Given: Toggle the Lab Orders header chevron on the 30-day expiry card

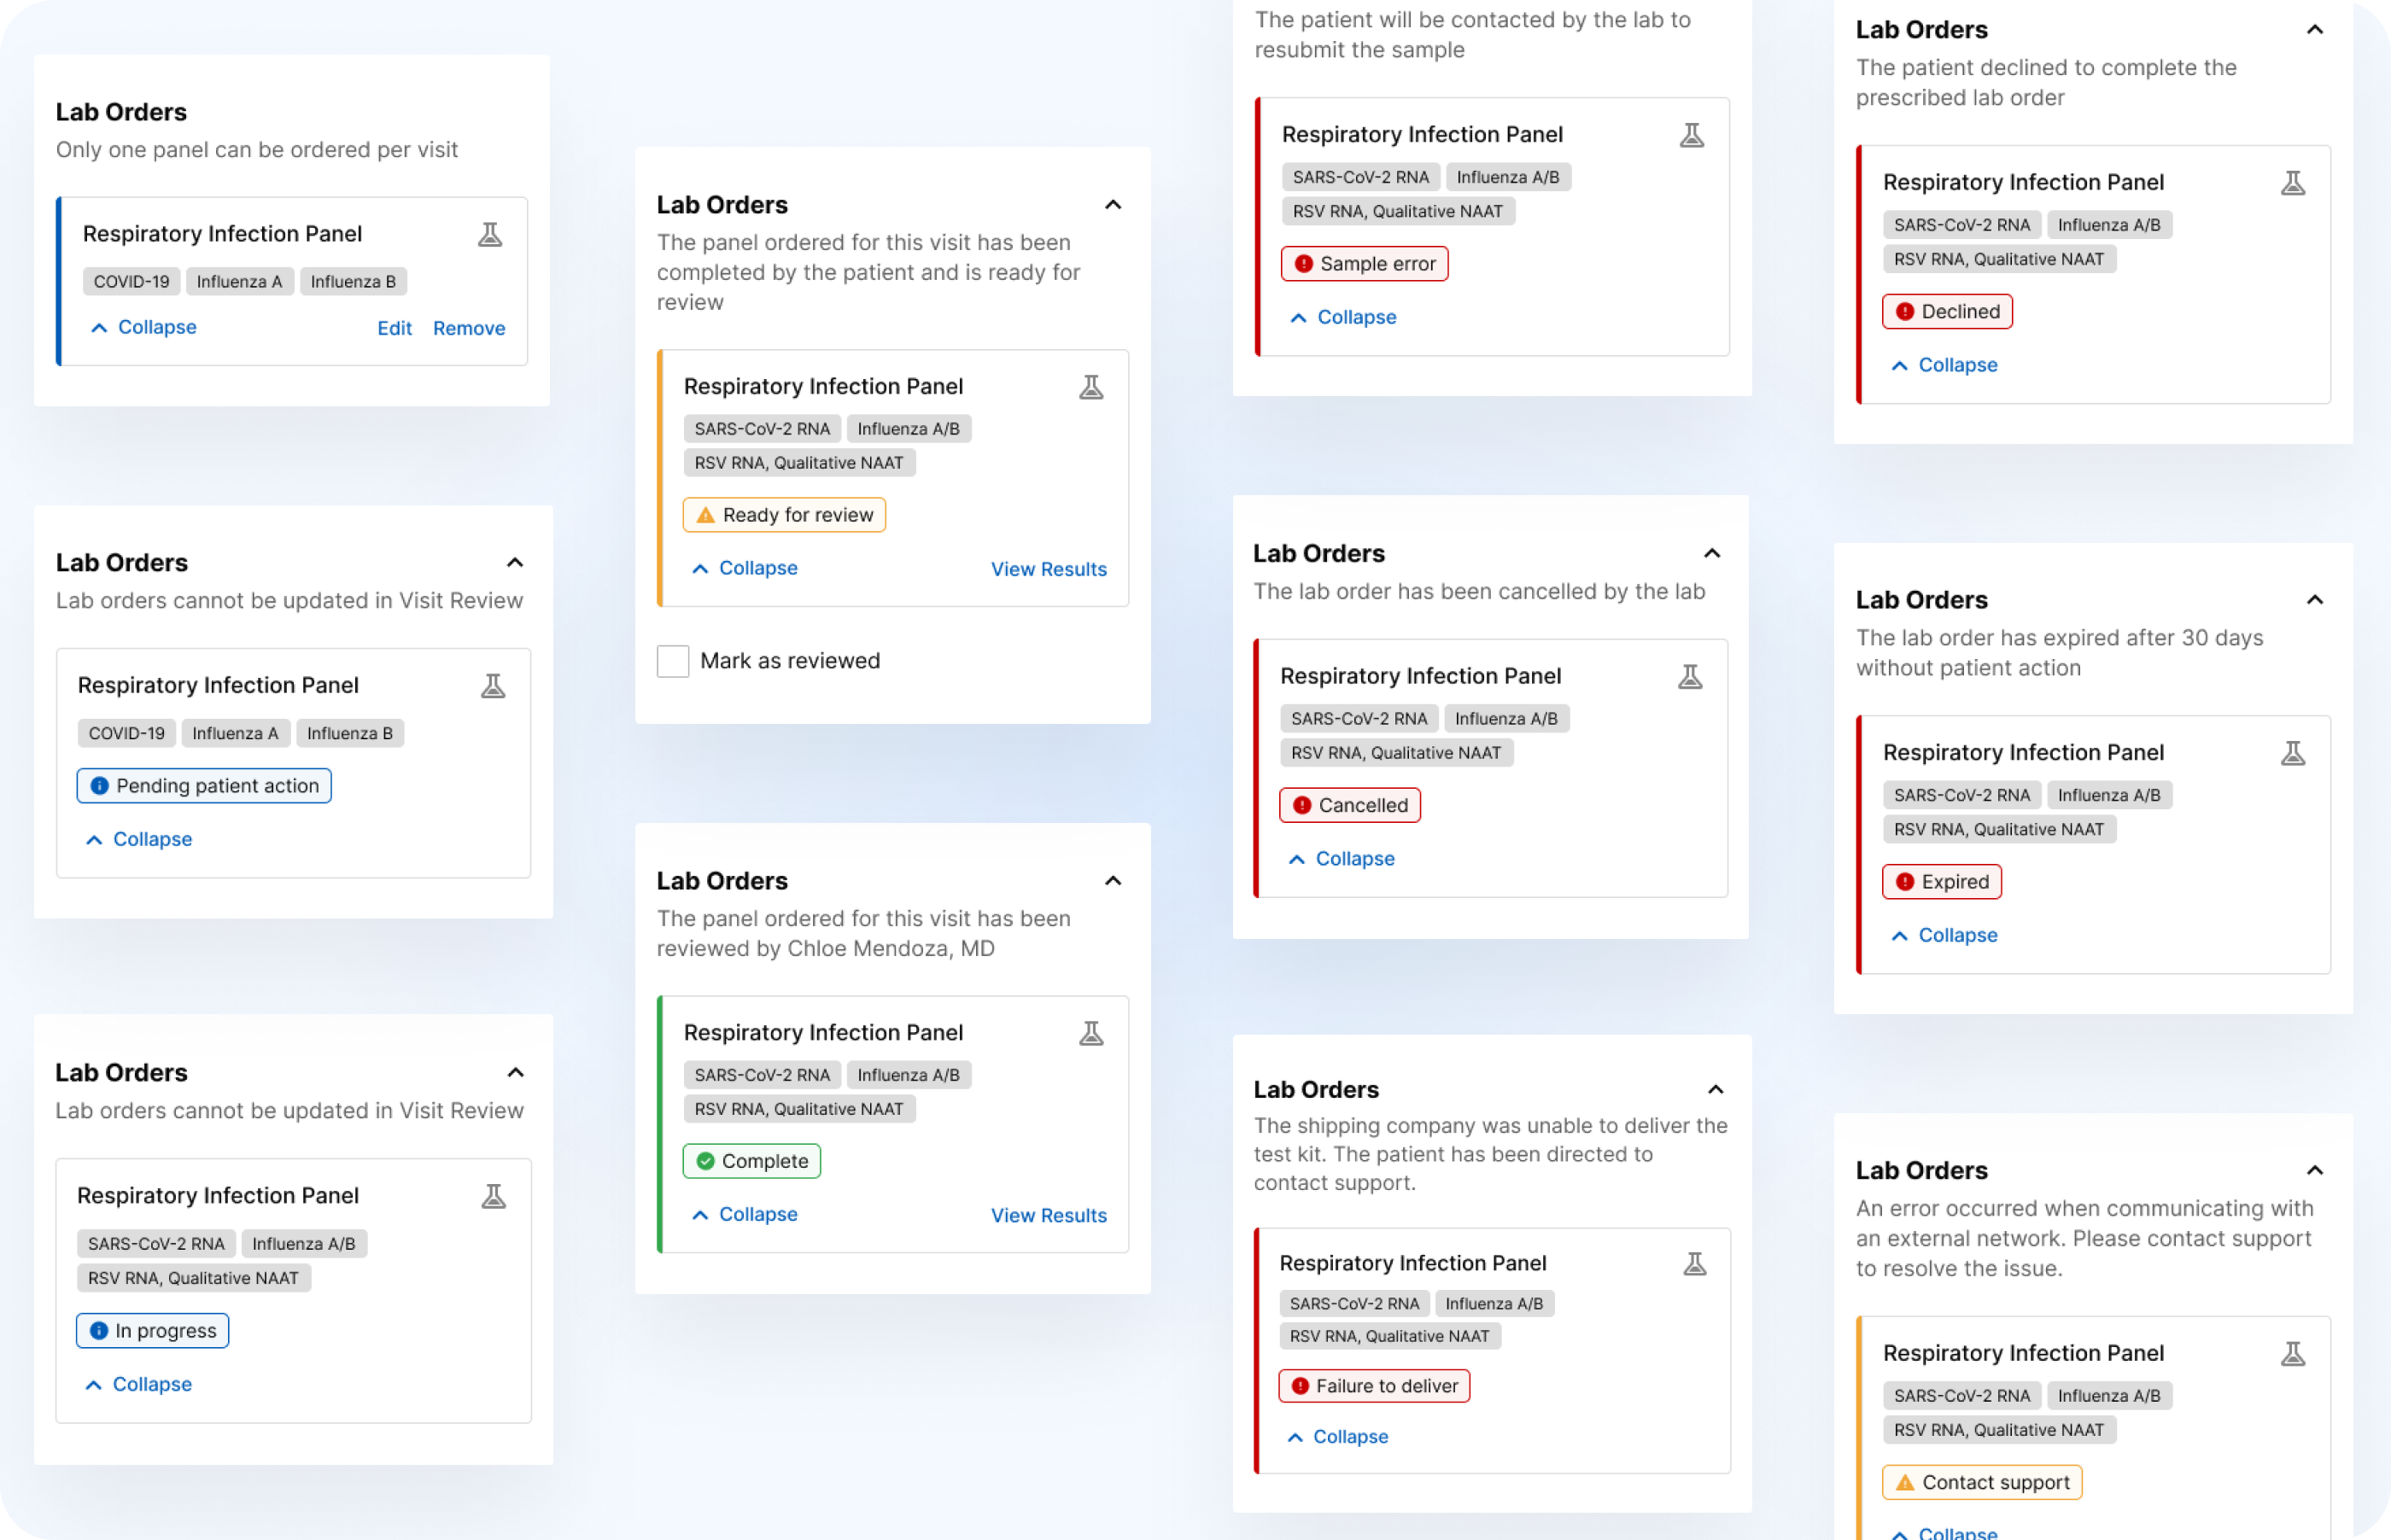Looking at the screenshot, I should [x=2314, y=600].
